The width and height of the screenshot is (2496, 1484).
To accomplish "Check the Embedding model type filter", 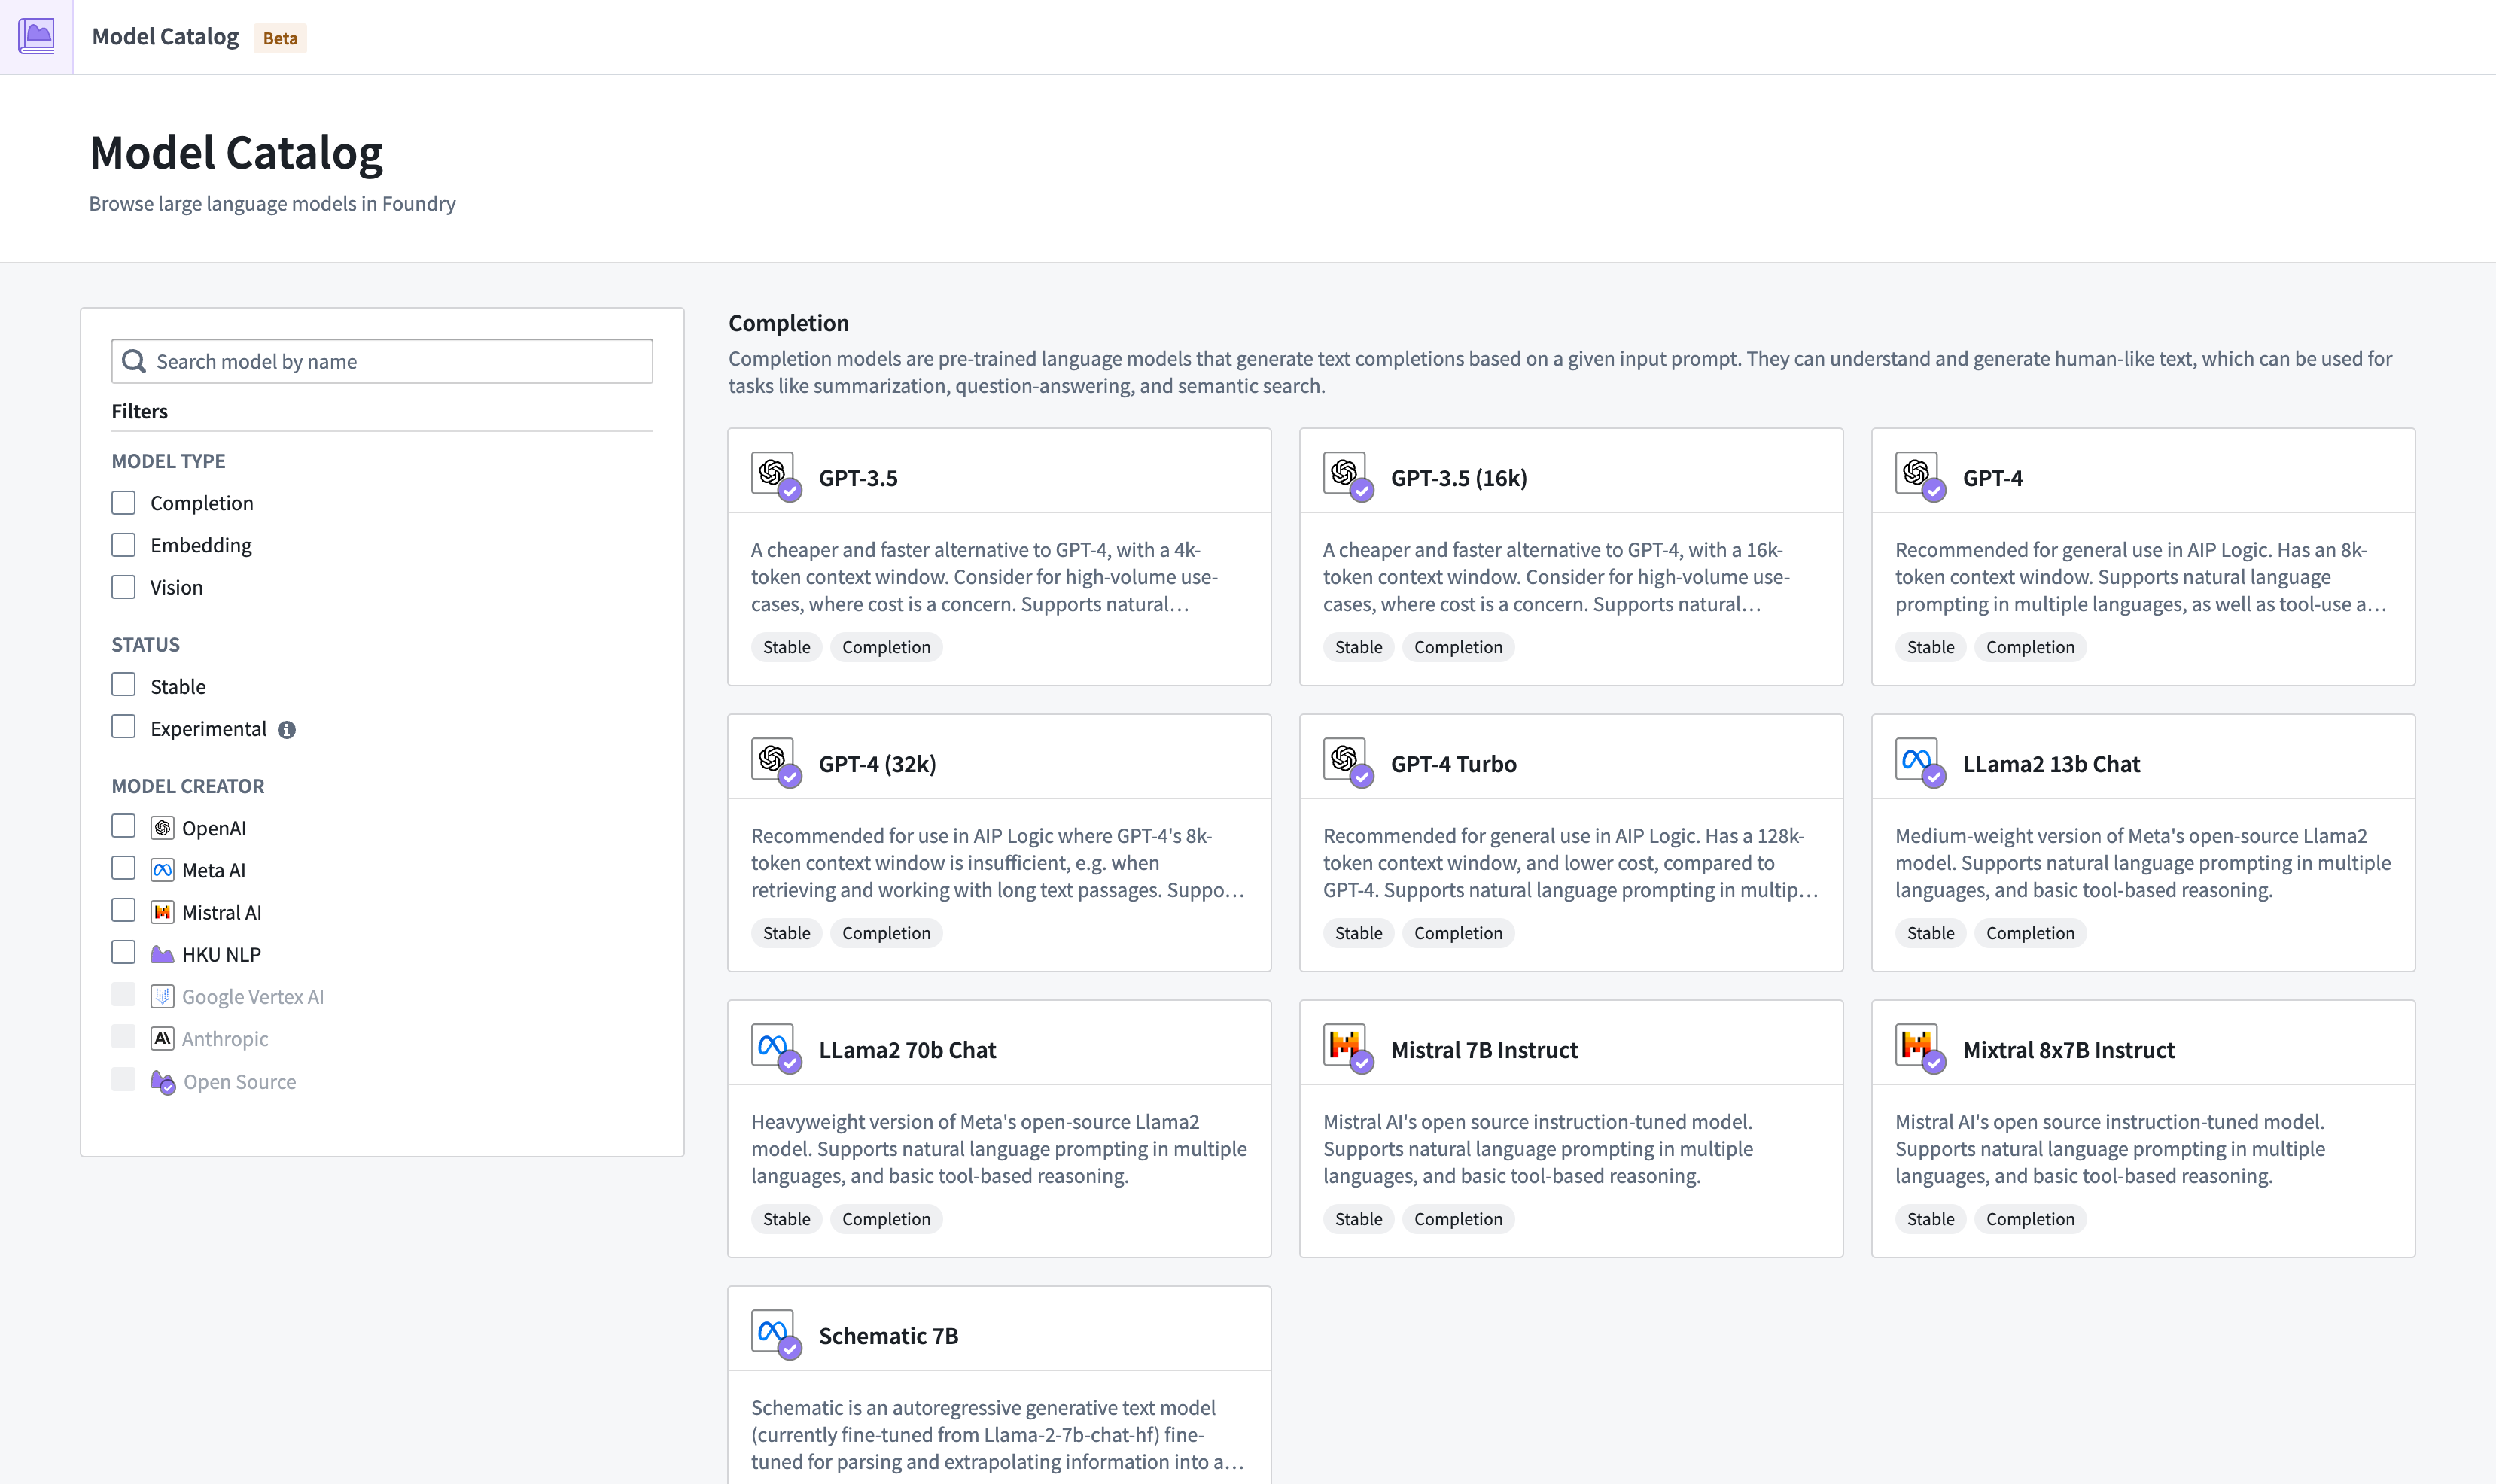I will pyautogui.click(x=123, y=544).
